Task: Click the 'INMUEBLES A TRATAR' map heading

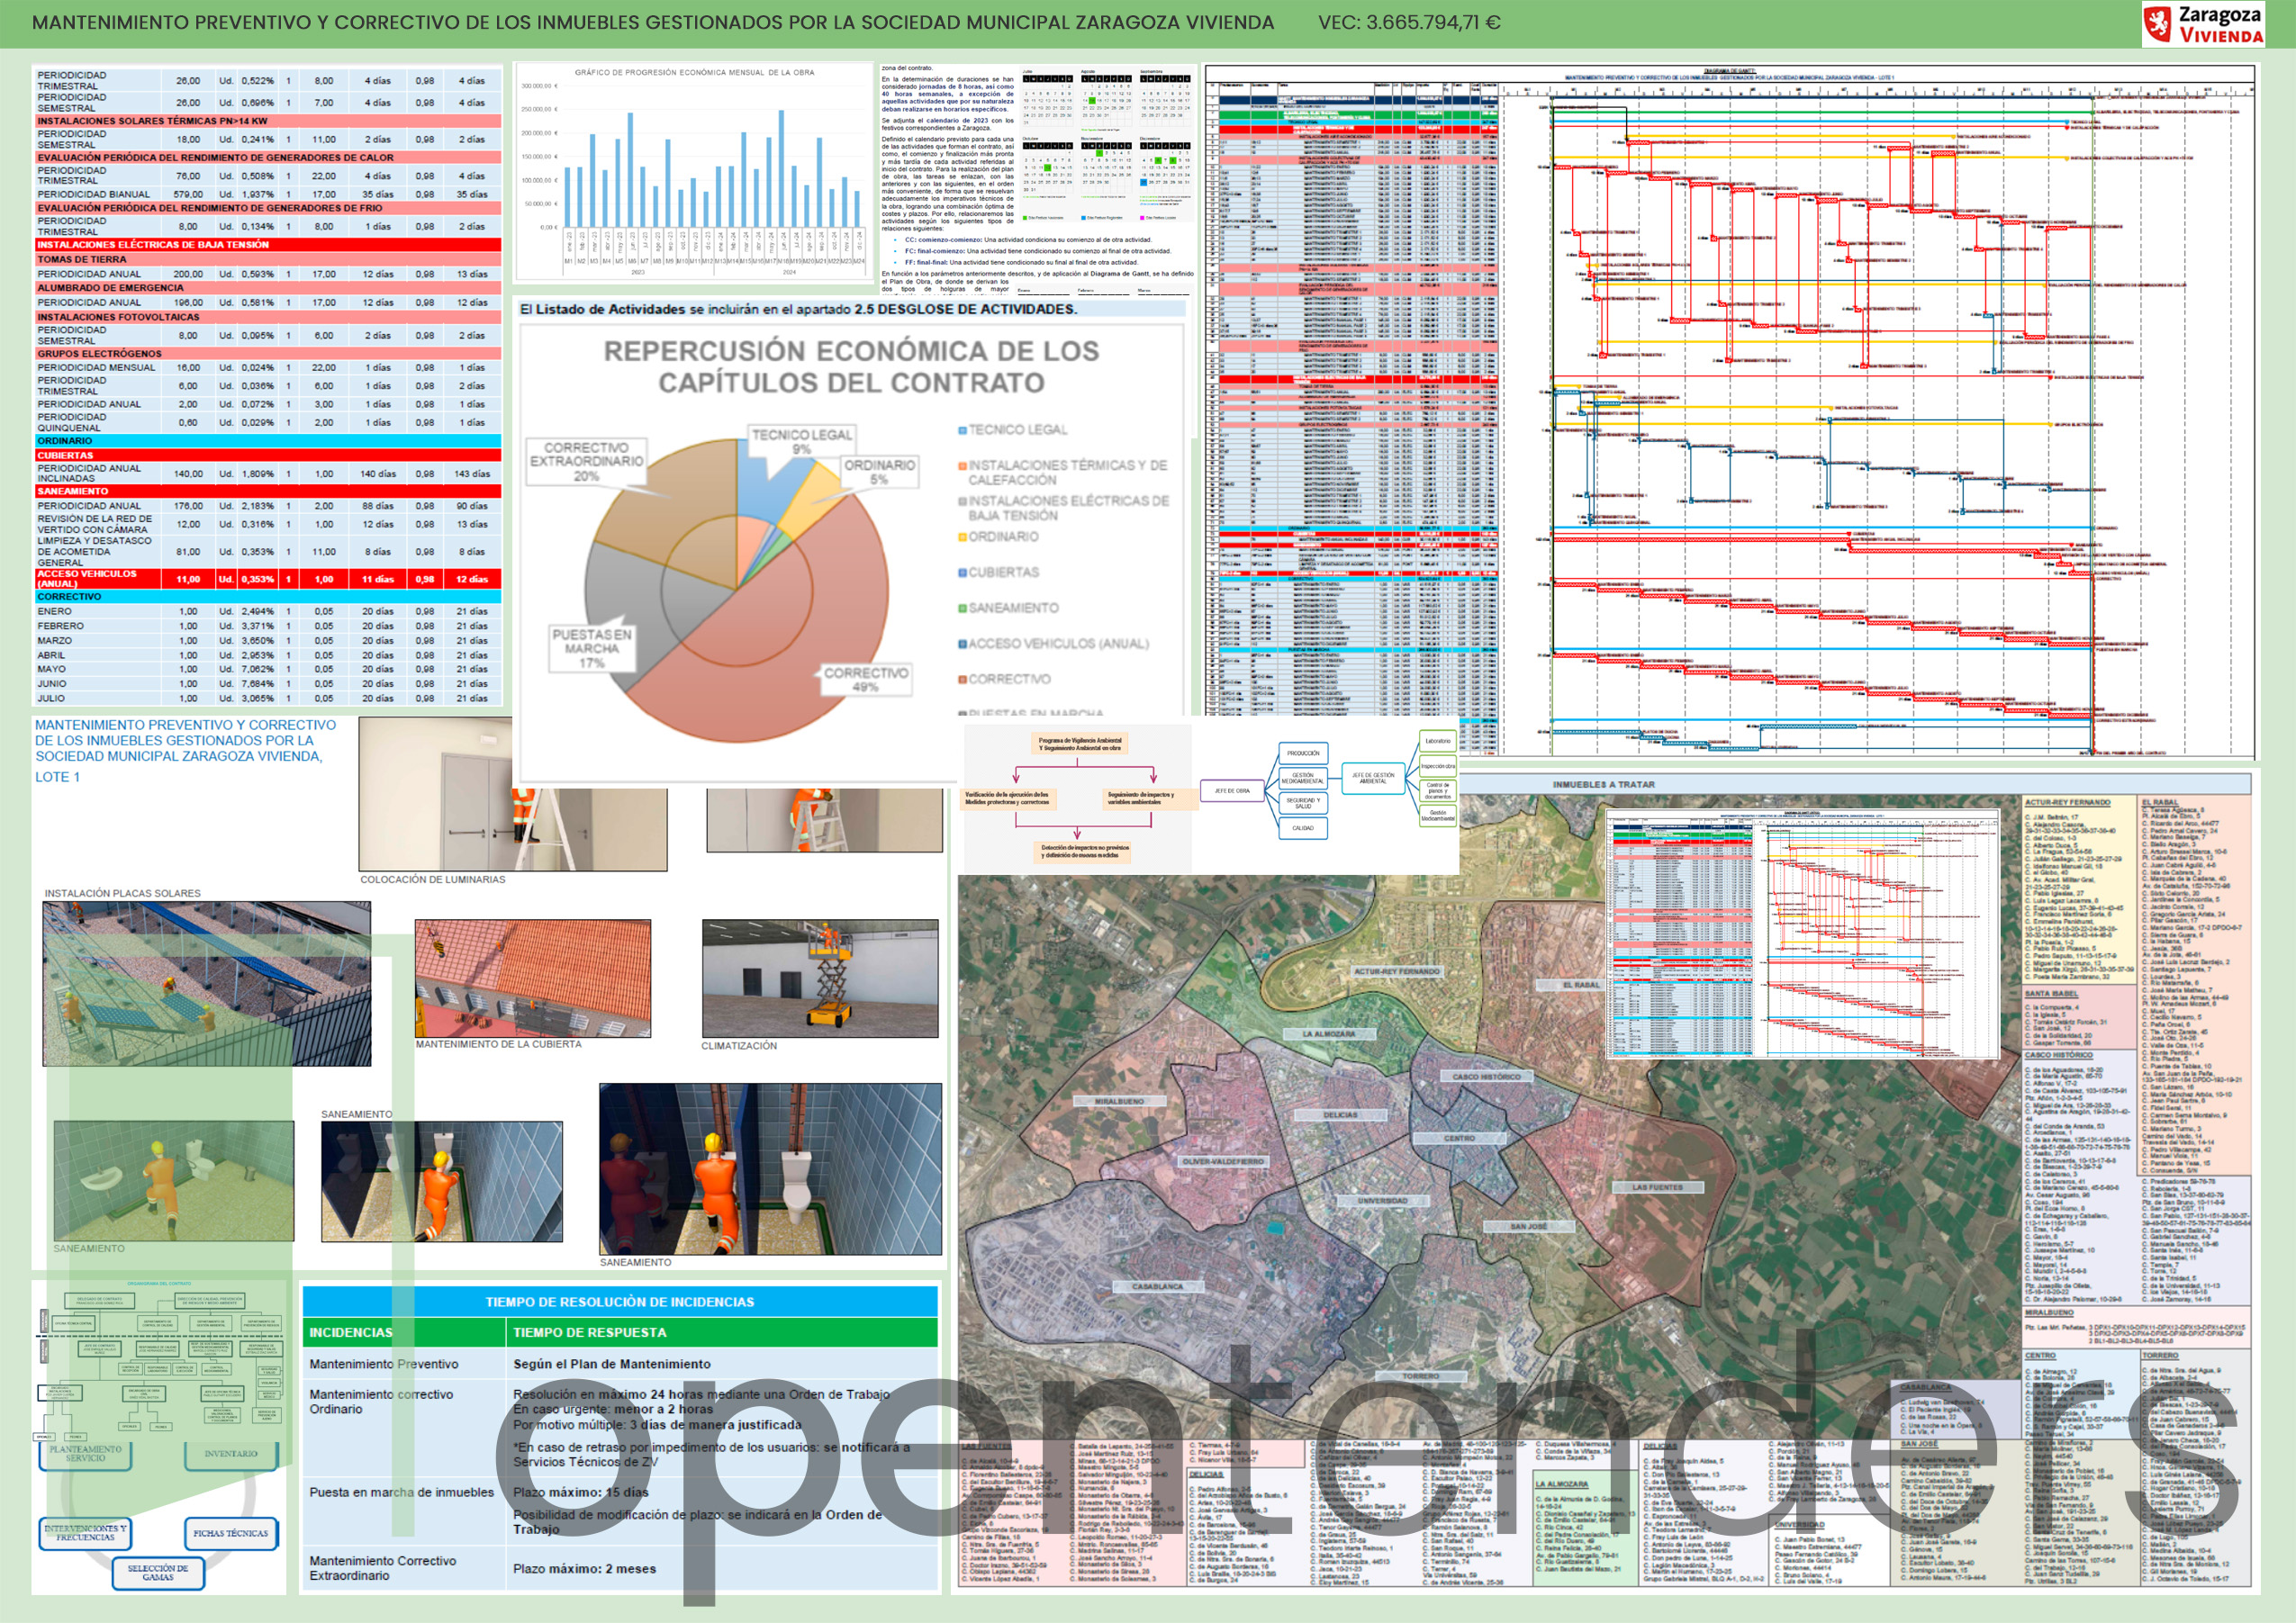Action: tap(1604, 785)
